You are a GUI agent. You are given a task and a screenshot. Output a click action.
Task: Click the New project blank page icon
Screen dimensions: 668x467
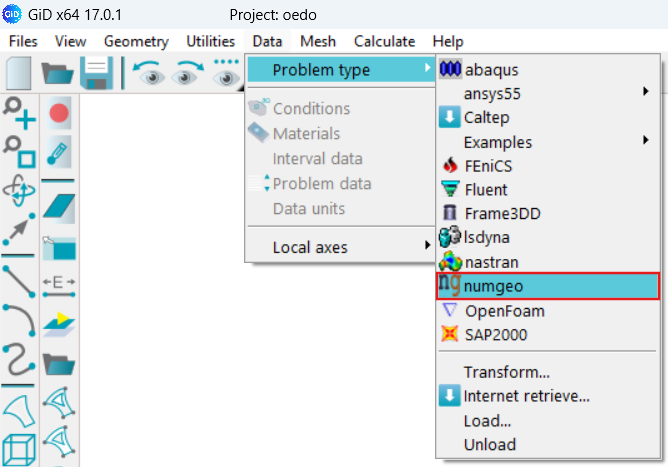[x=19, y=73]
